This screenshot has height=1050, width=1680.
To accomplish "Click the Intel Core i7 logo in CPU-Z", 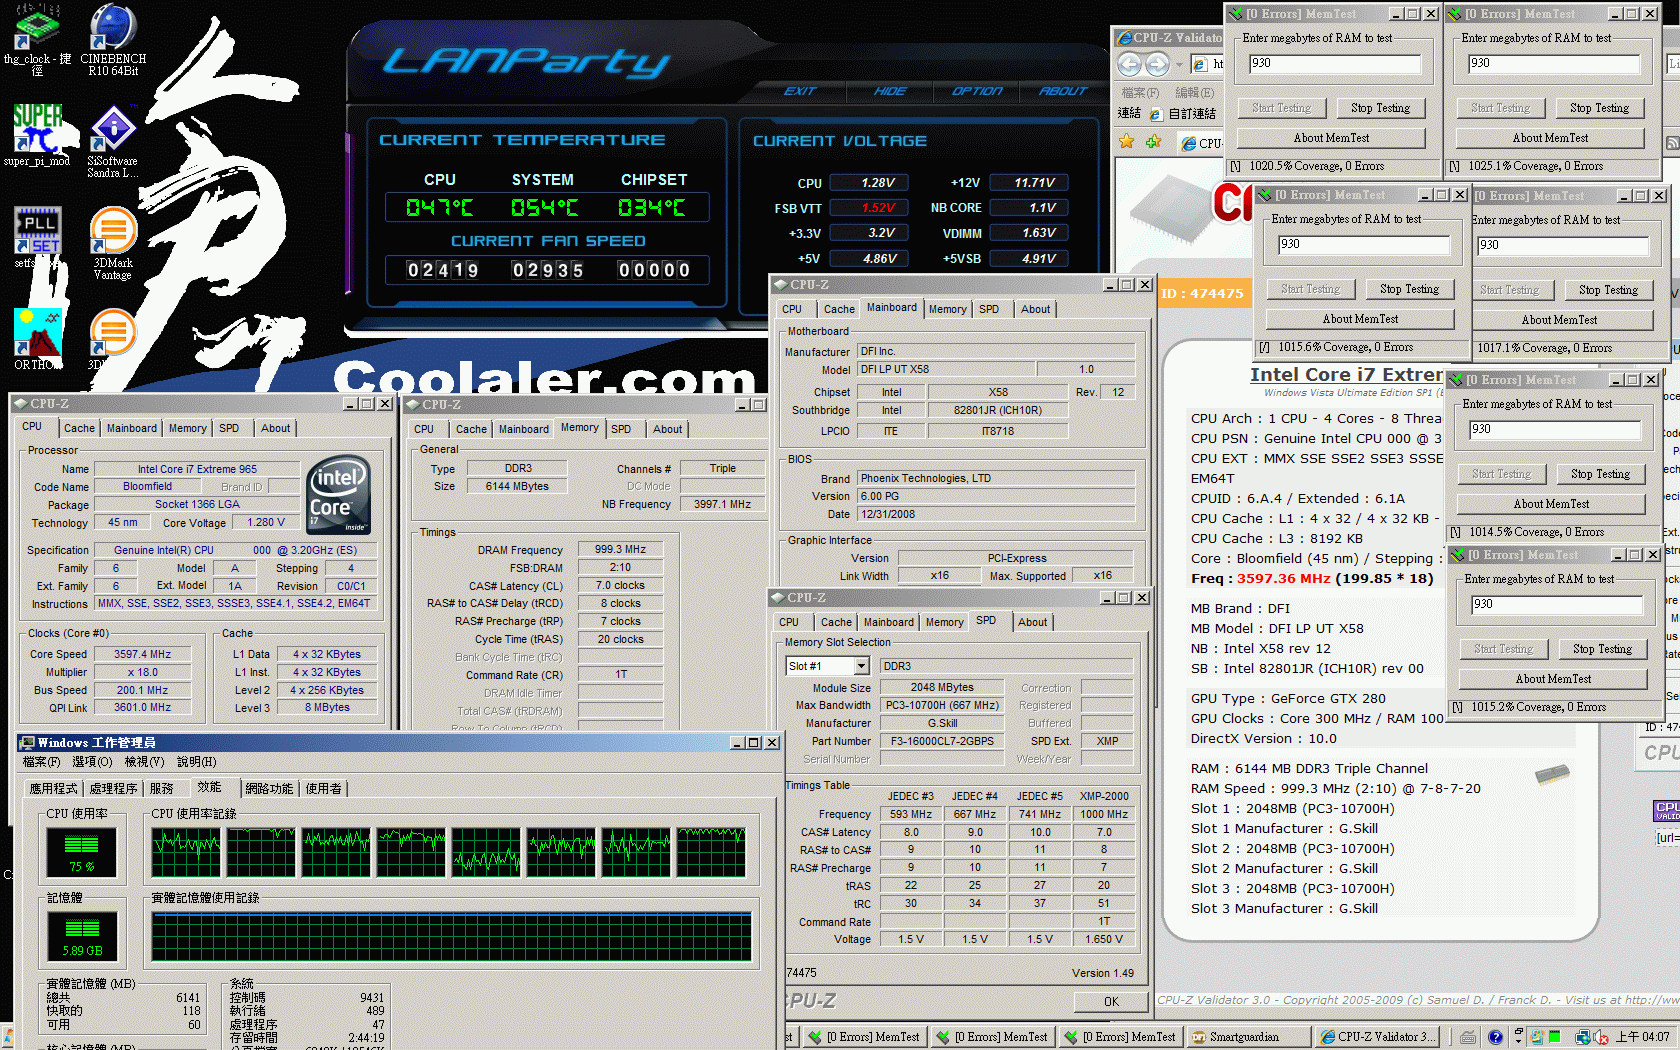I will (339, 494).
